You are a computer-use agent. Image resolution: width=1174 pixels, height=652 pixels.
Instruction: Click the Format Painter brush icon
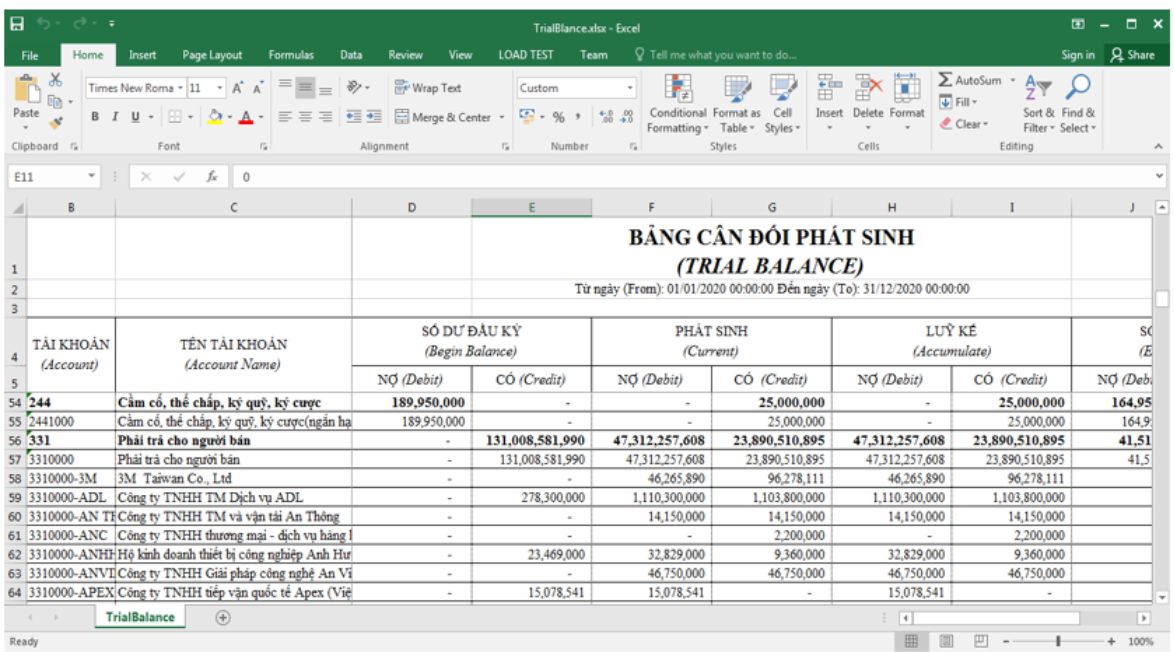pos(56,122)
